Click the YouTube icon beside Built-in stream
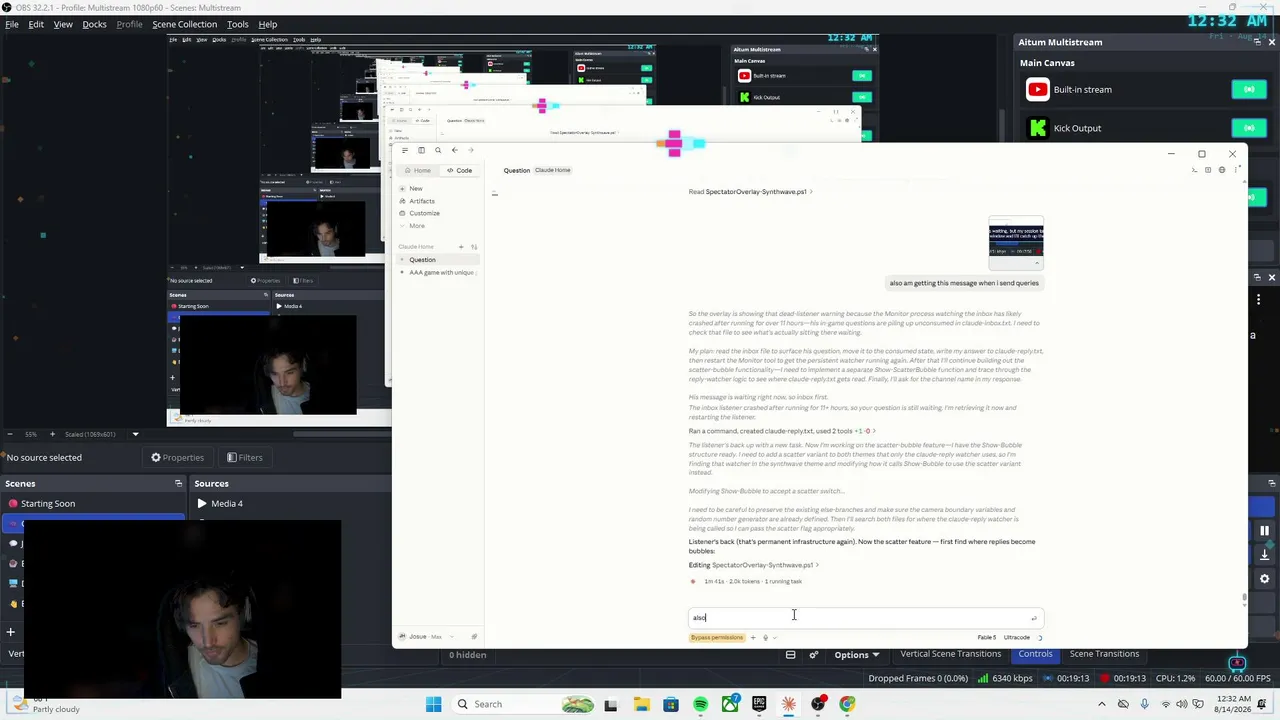The image size is (1280, 720). (x=1037, y=90)
